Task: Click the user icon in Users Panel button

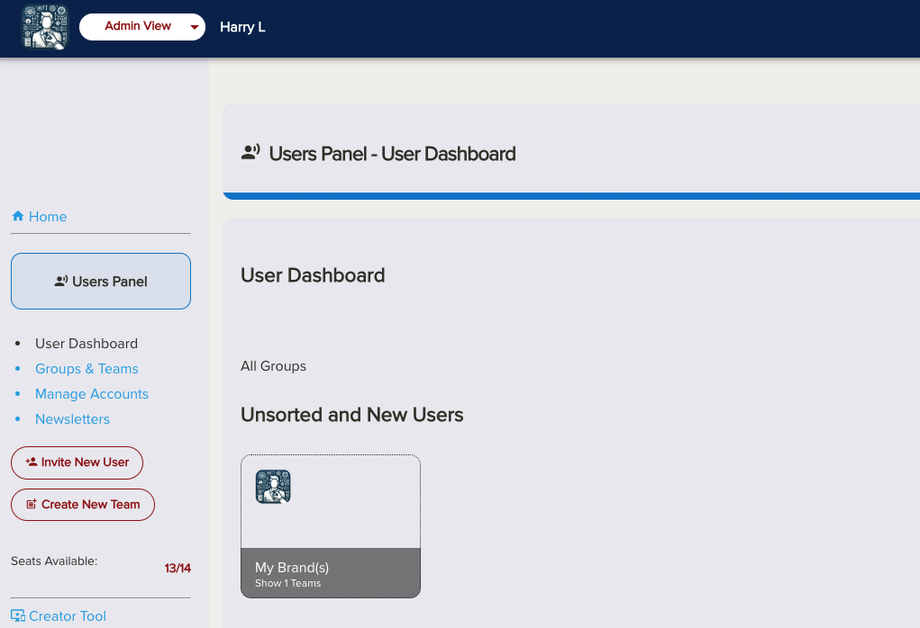Action: tap(61, 281)
